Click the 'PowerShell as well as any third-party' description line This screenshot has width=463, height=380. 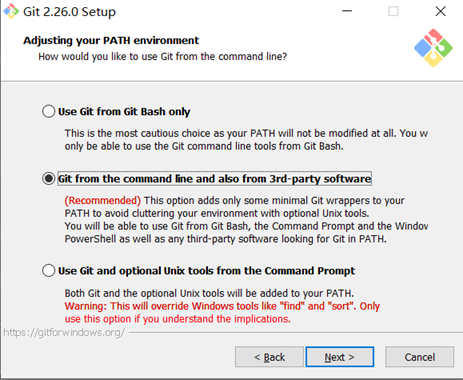click(226, 239)
